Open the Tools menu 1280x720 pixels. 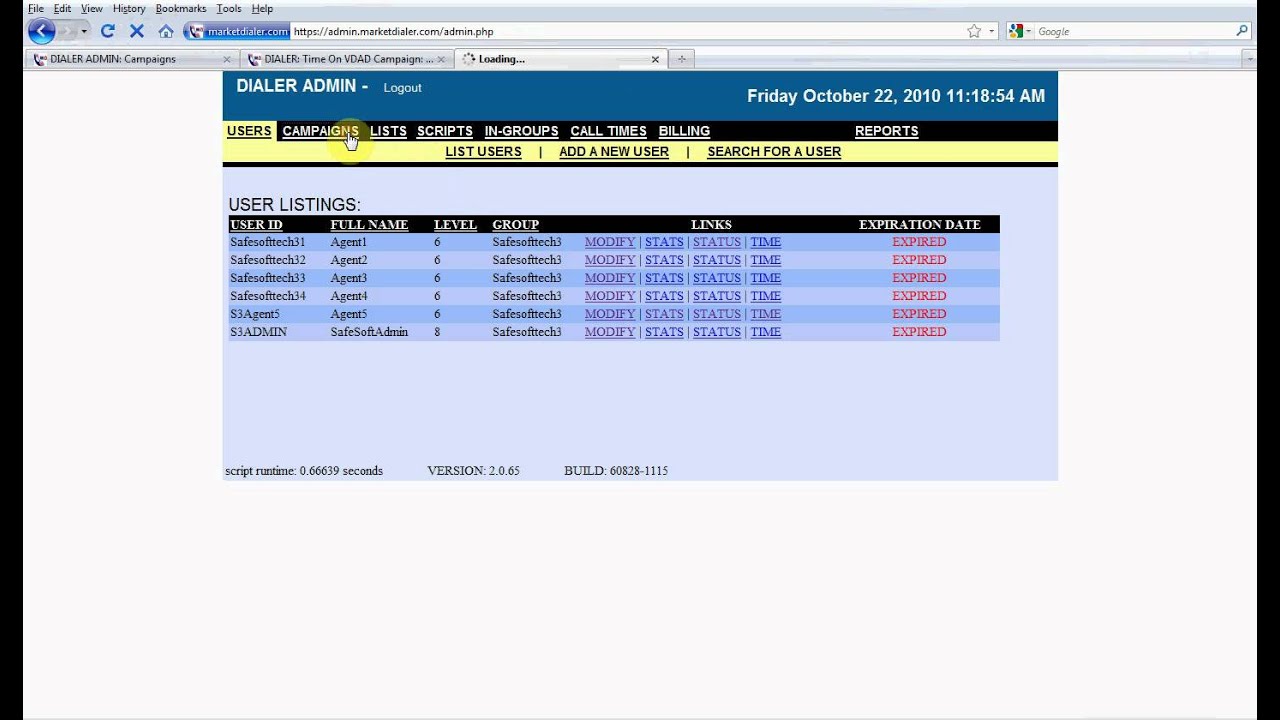point(229,8)
